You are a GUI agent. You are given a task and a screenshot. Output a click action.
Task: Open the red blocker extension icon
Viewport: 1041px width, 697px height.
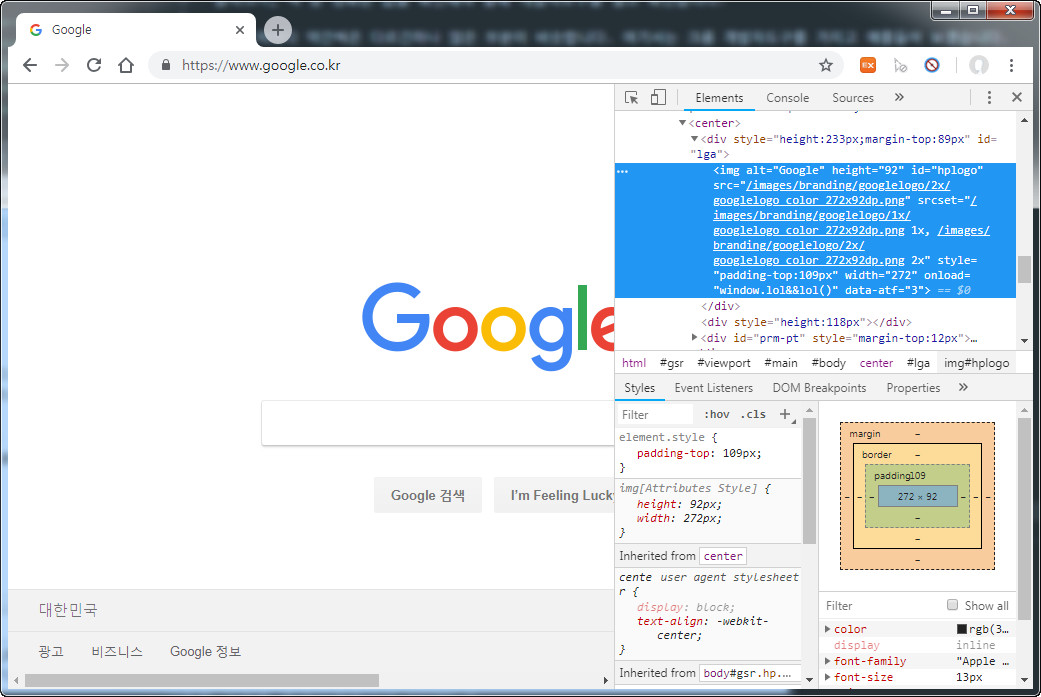(x=931, y=65)
